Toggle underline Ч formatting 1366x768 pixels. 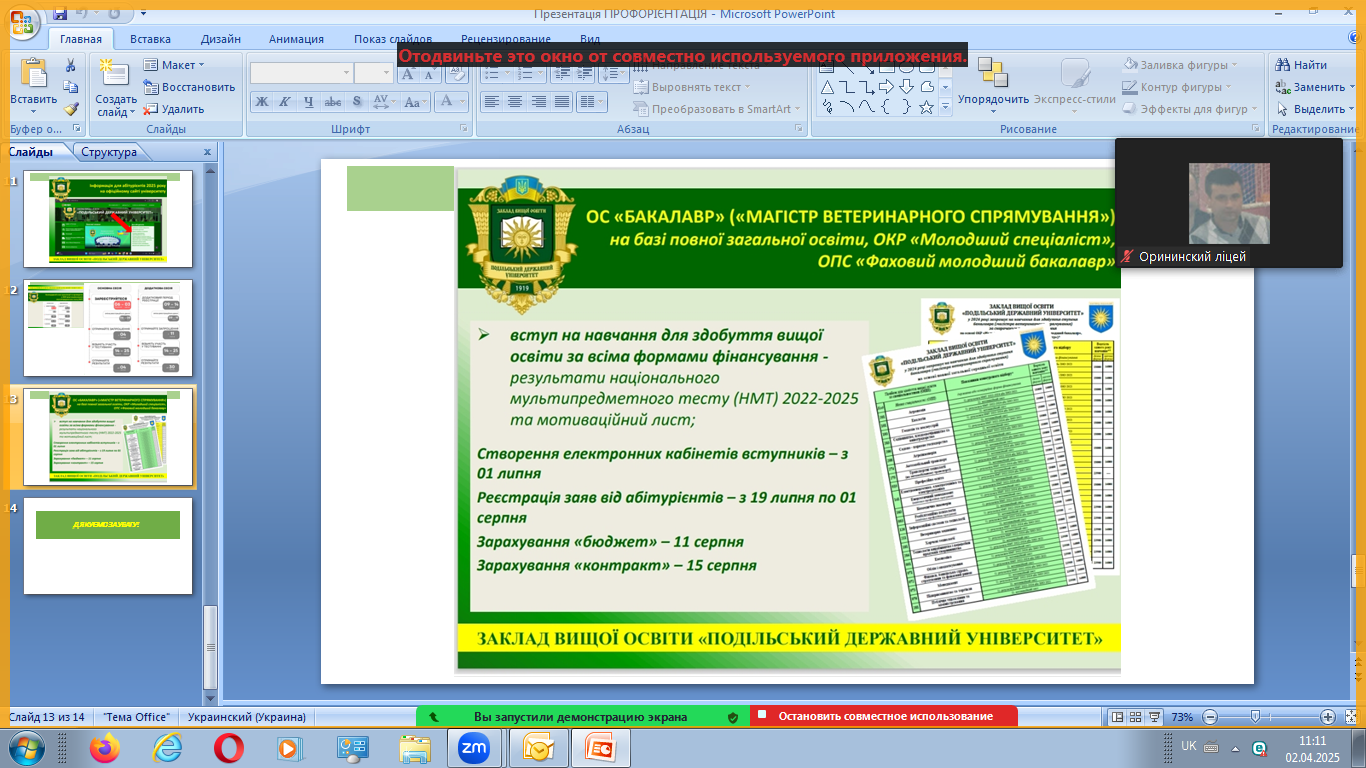click(x=309, y=102)
